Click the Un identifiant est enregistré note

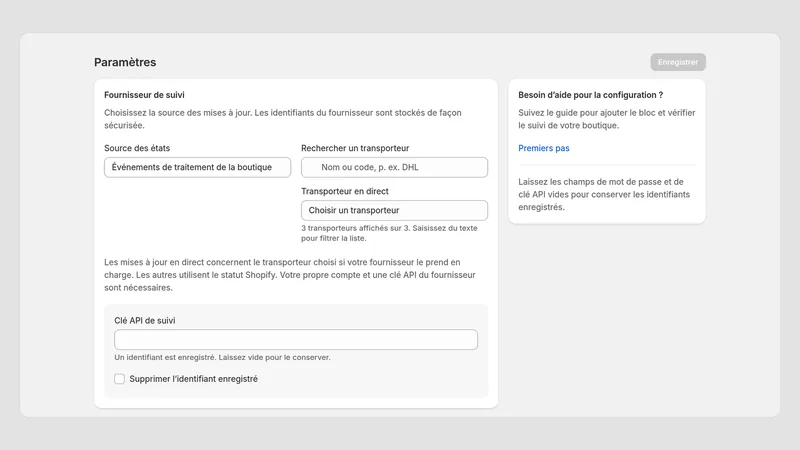point(222,357)
